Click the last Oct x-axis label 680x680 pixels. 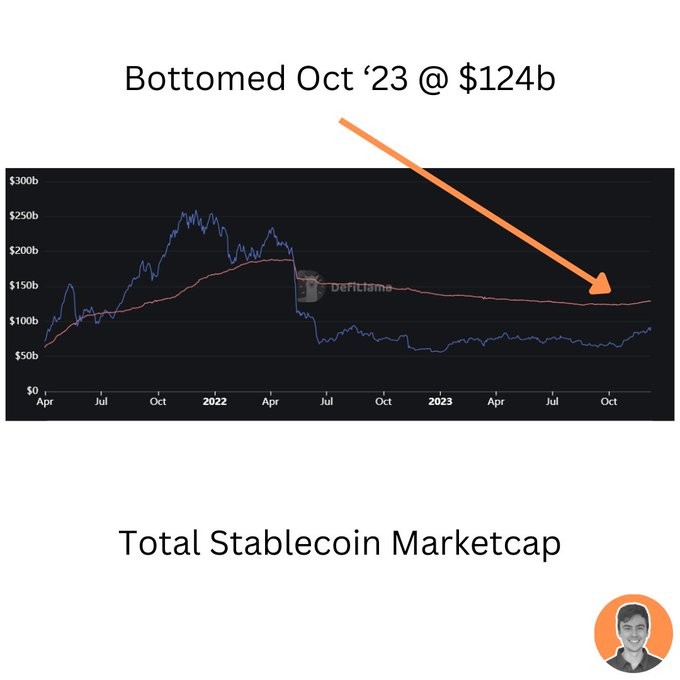(x=609, y=402)
